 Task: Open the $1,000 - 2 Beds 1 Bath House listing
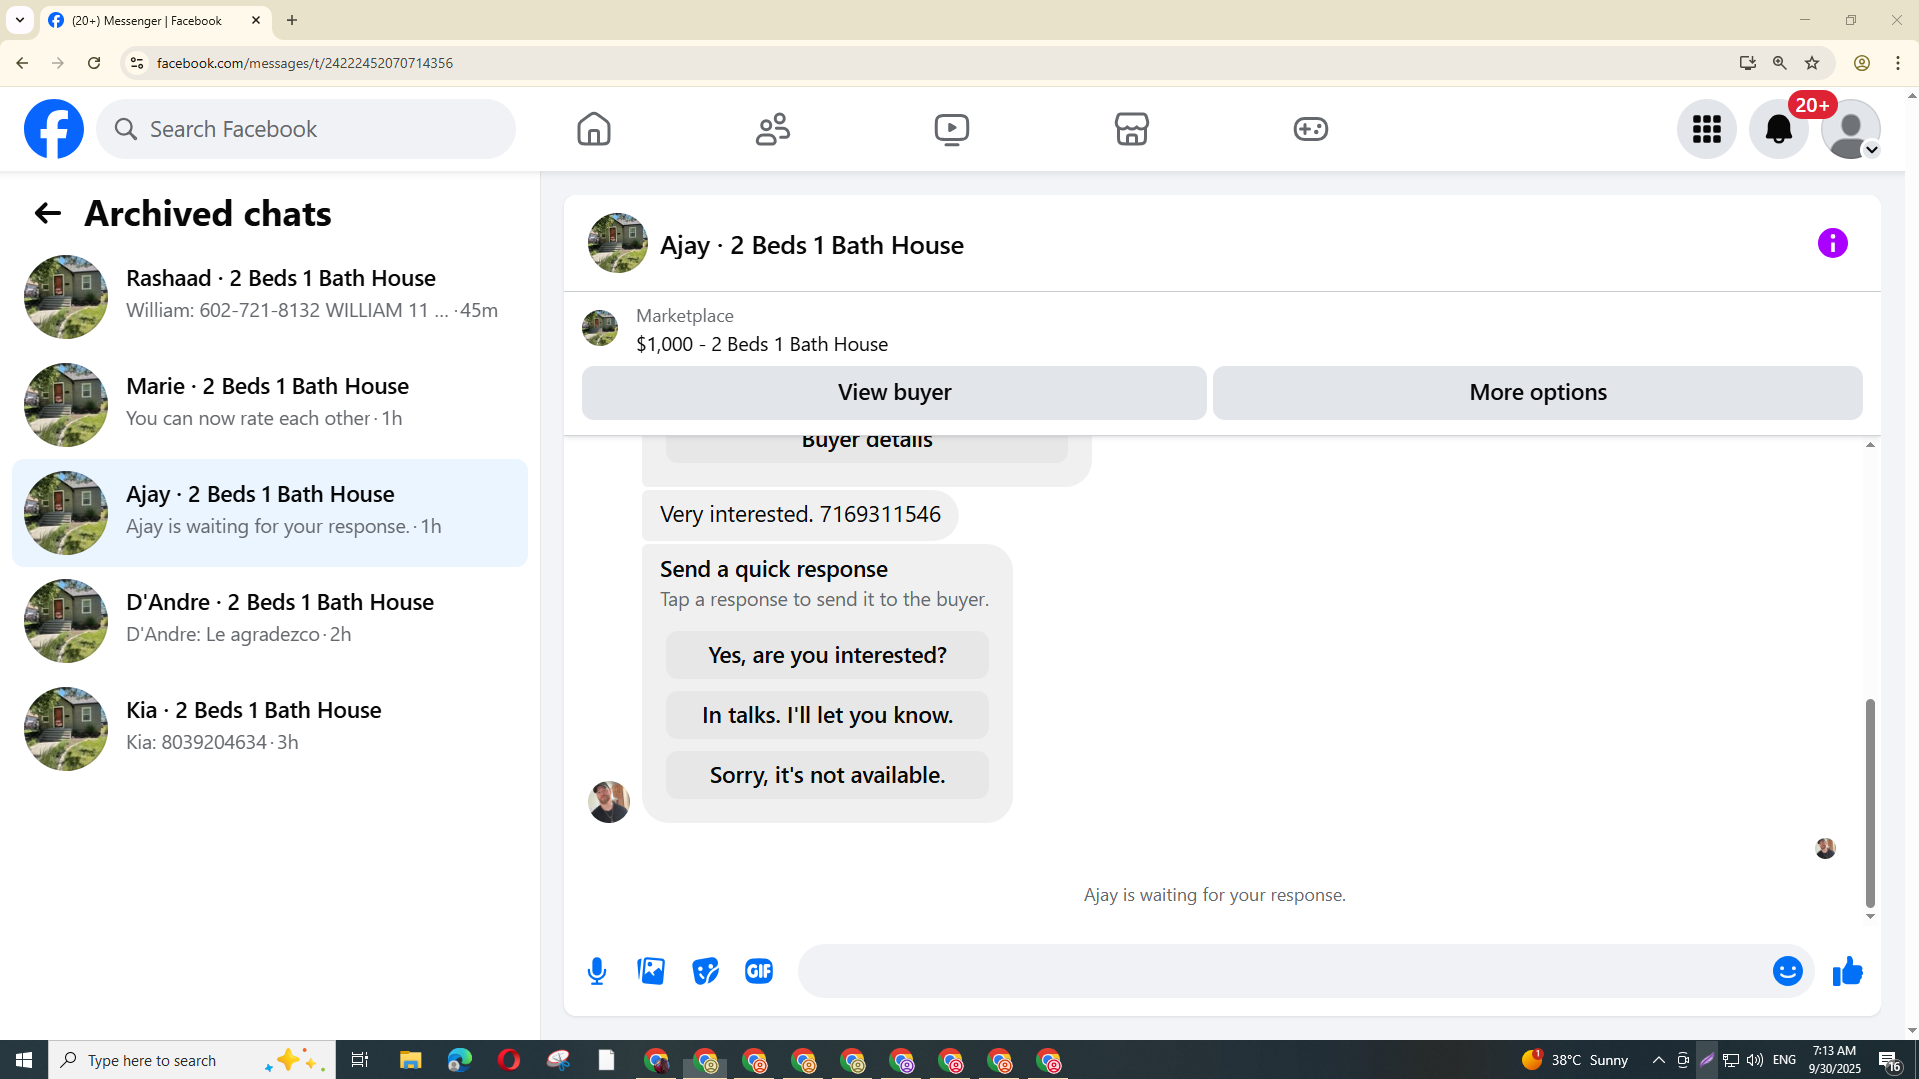(x=761, y=344)
